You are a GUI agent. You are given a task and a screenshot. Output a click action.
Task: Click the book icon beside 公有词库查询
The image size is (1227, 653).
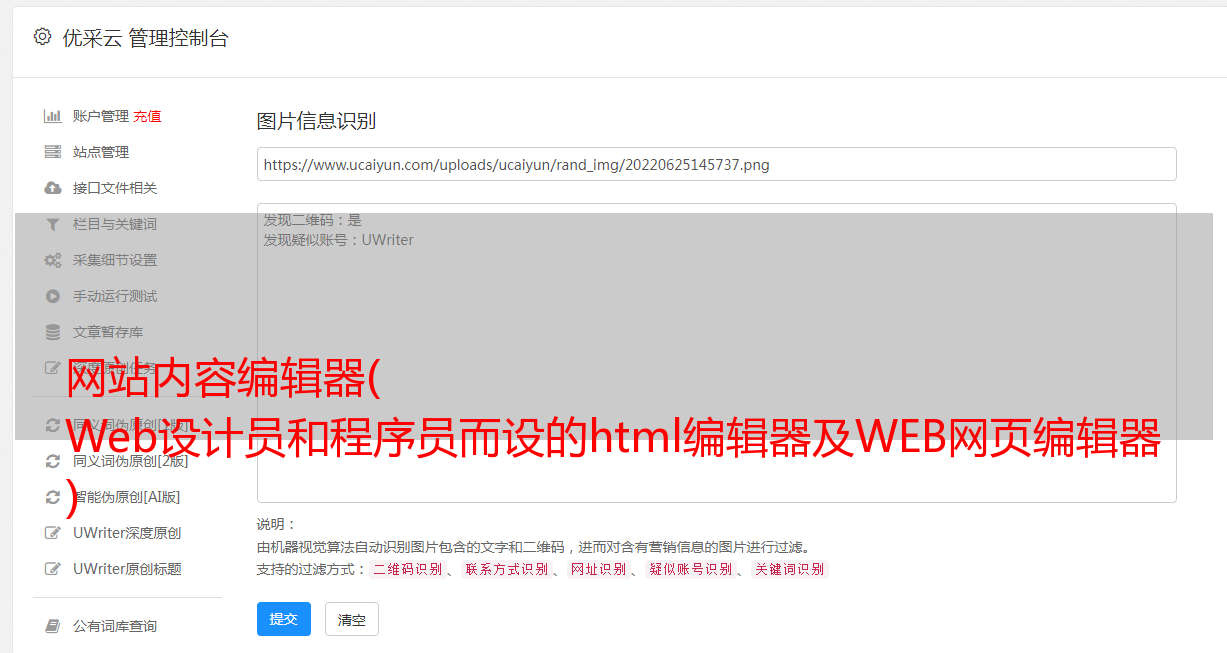click(53, 626)
